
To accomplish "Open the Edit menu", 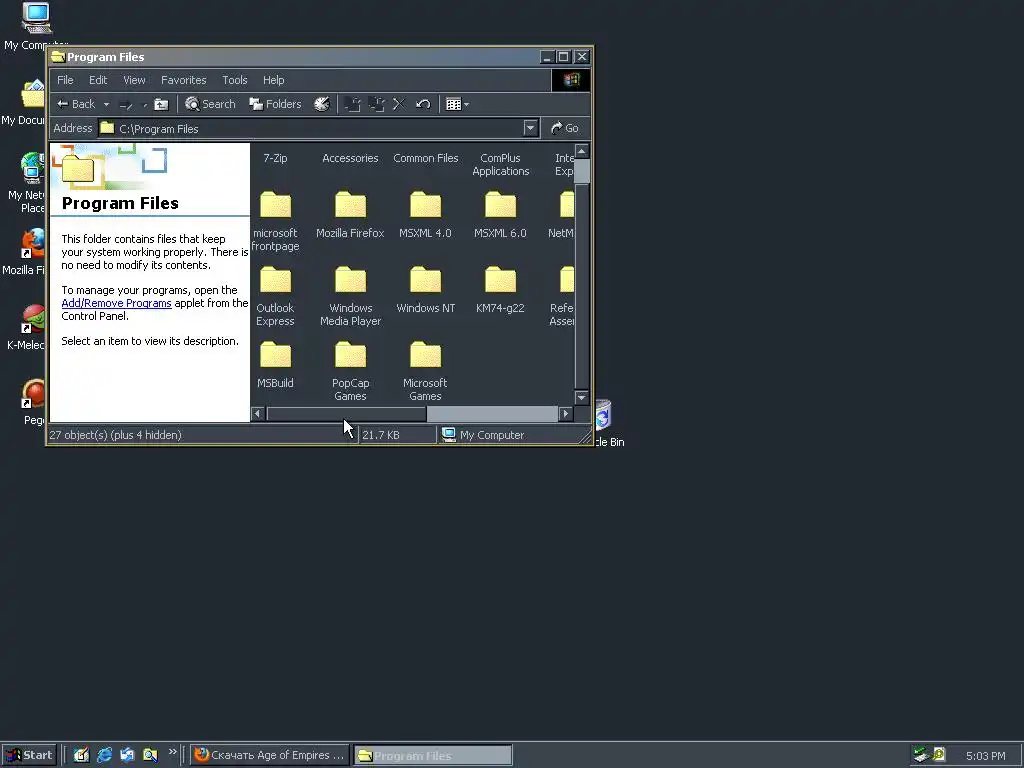I will 98,80.
